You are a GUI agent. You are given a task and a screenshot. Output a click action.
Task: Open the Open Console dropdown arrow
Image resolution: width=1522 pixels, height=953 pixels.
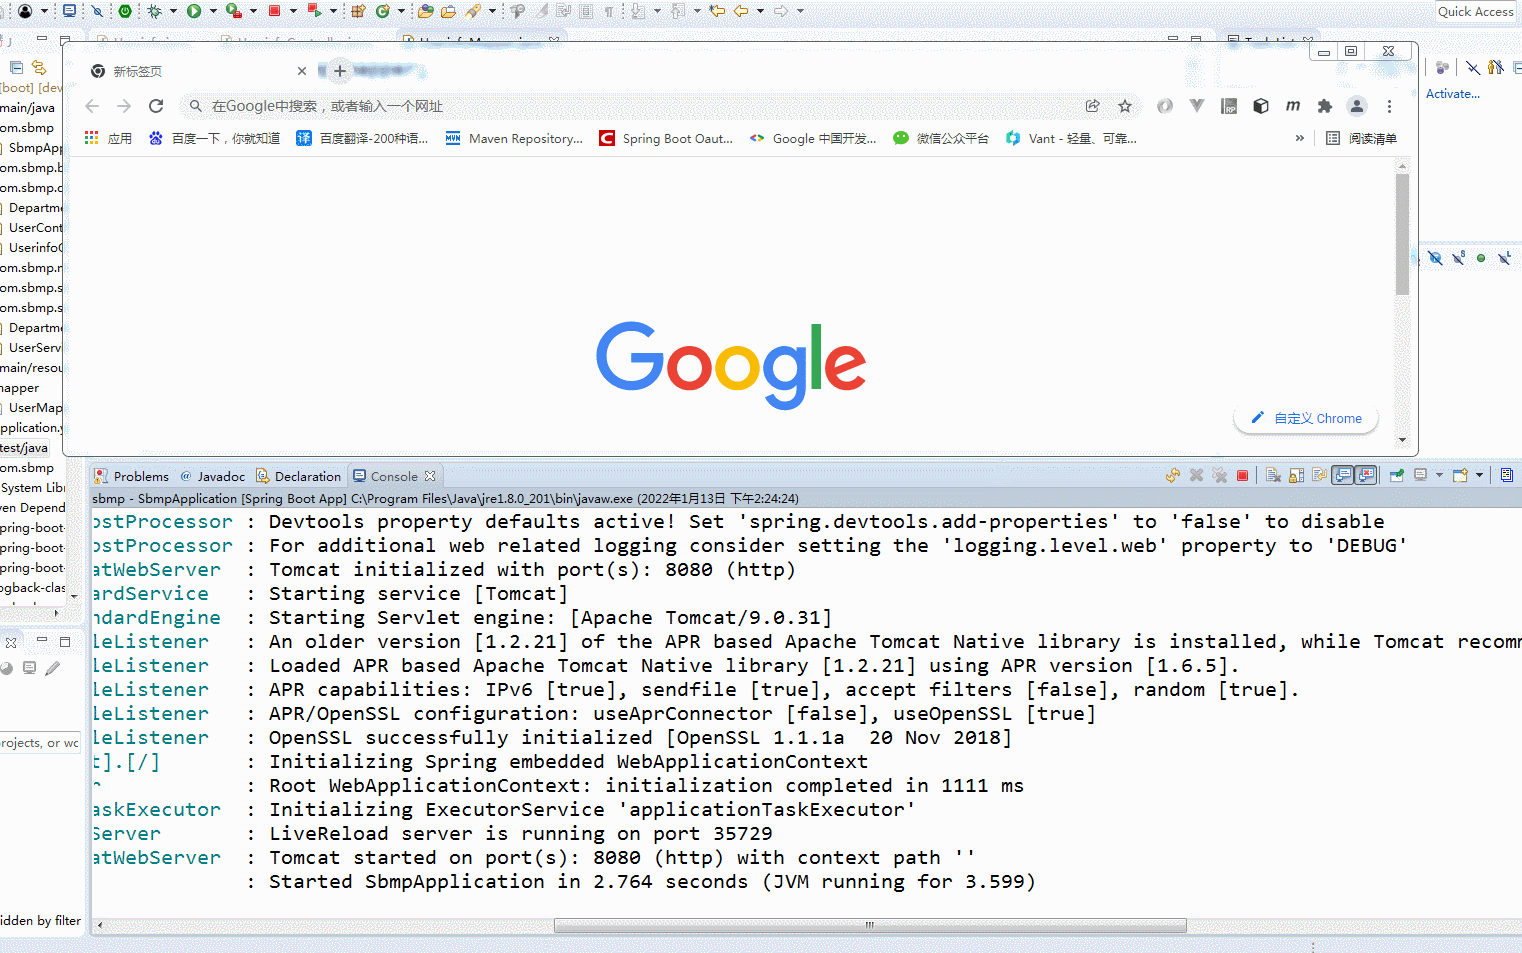tap(1479, 476)
